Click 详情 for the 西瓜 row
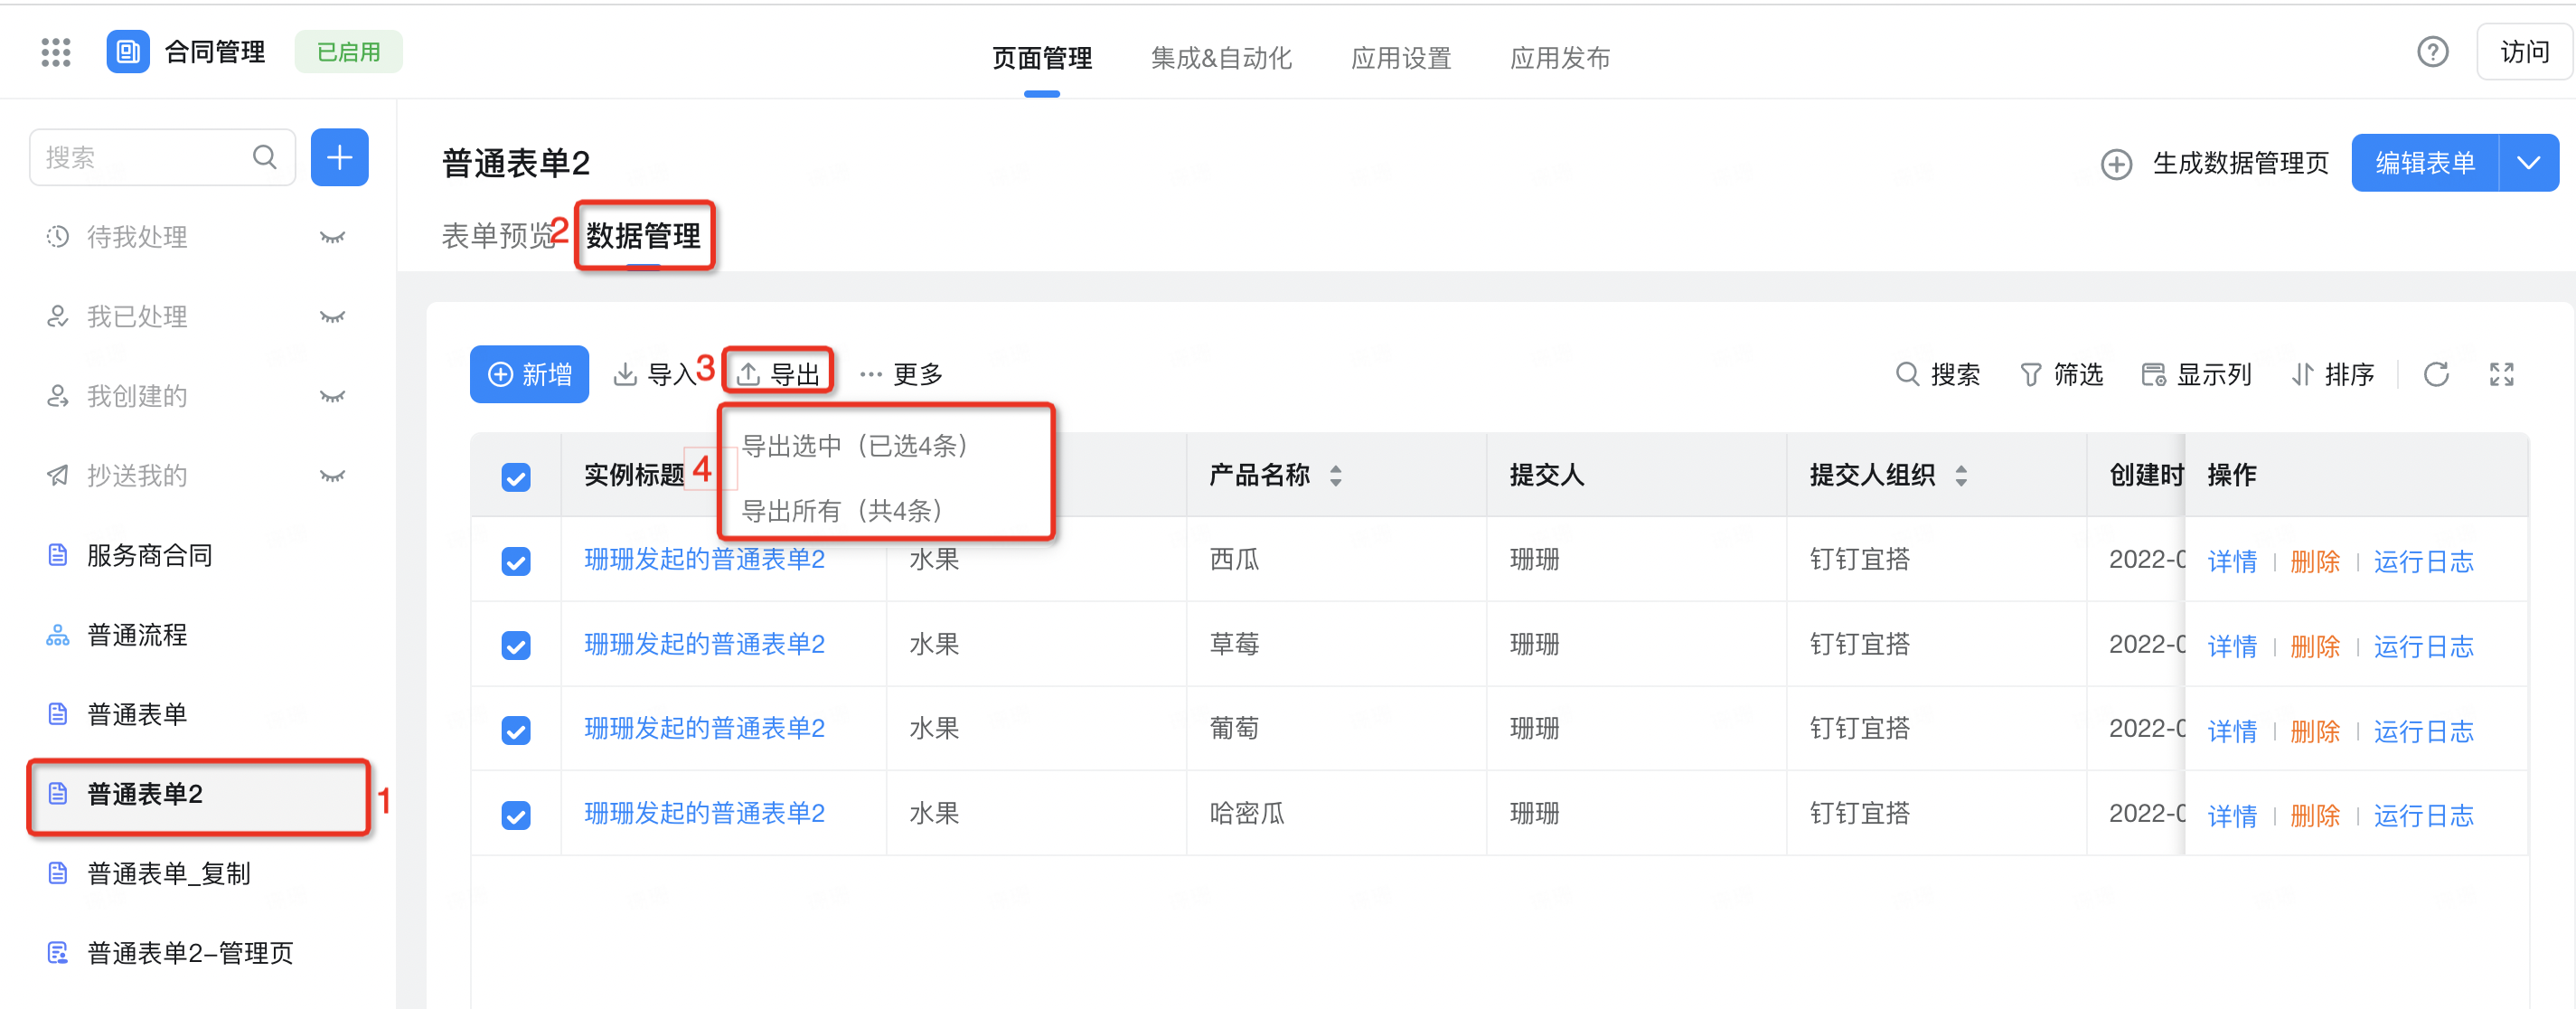 [x=2232, y=562]
